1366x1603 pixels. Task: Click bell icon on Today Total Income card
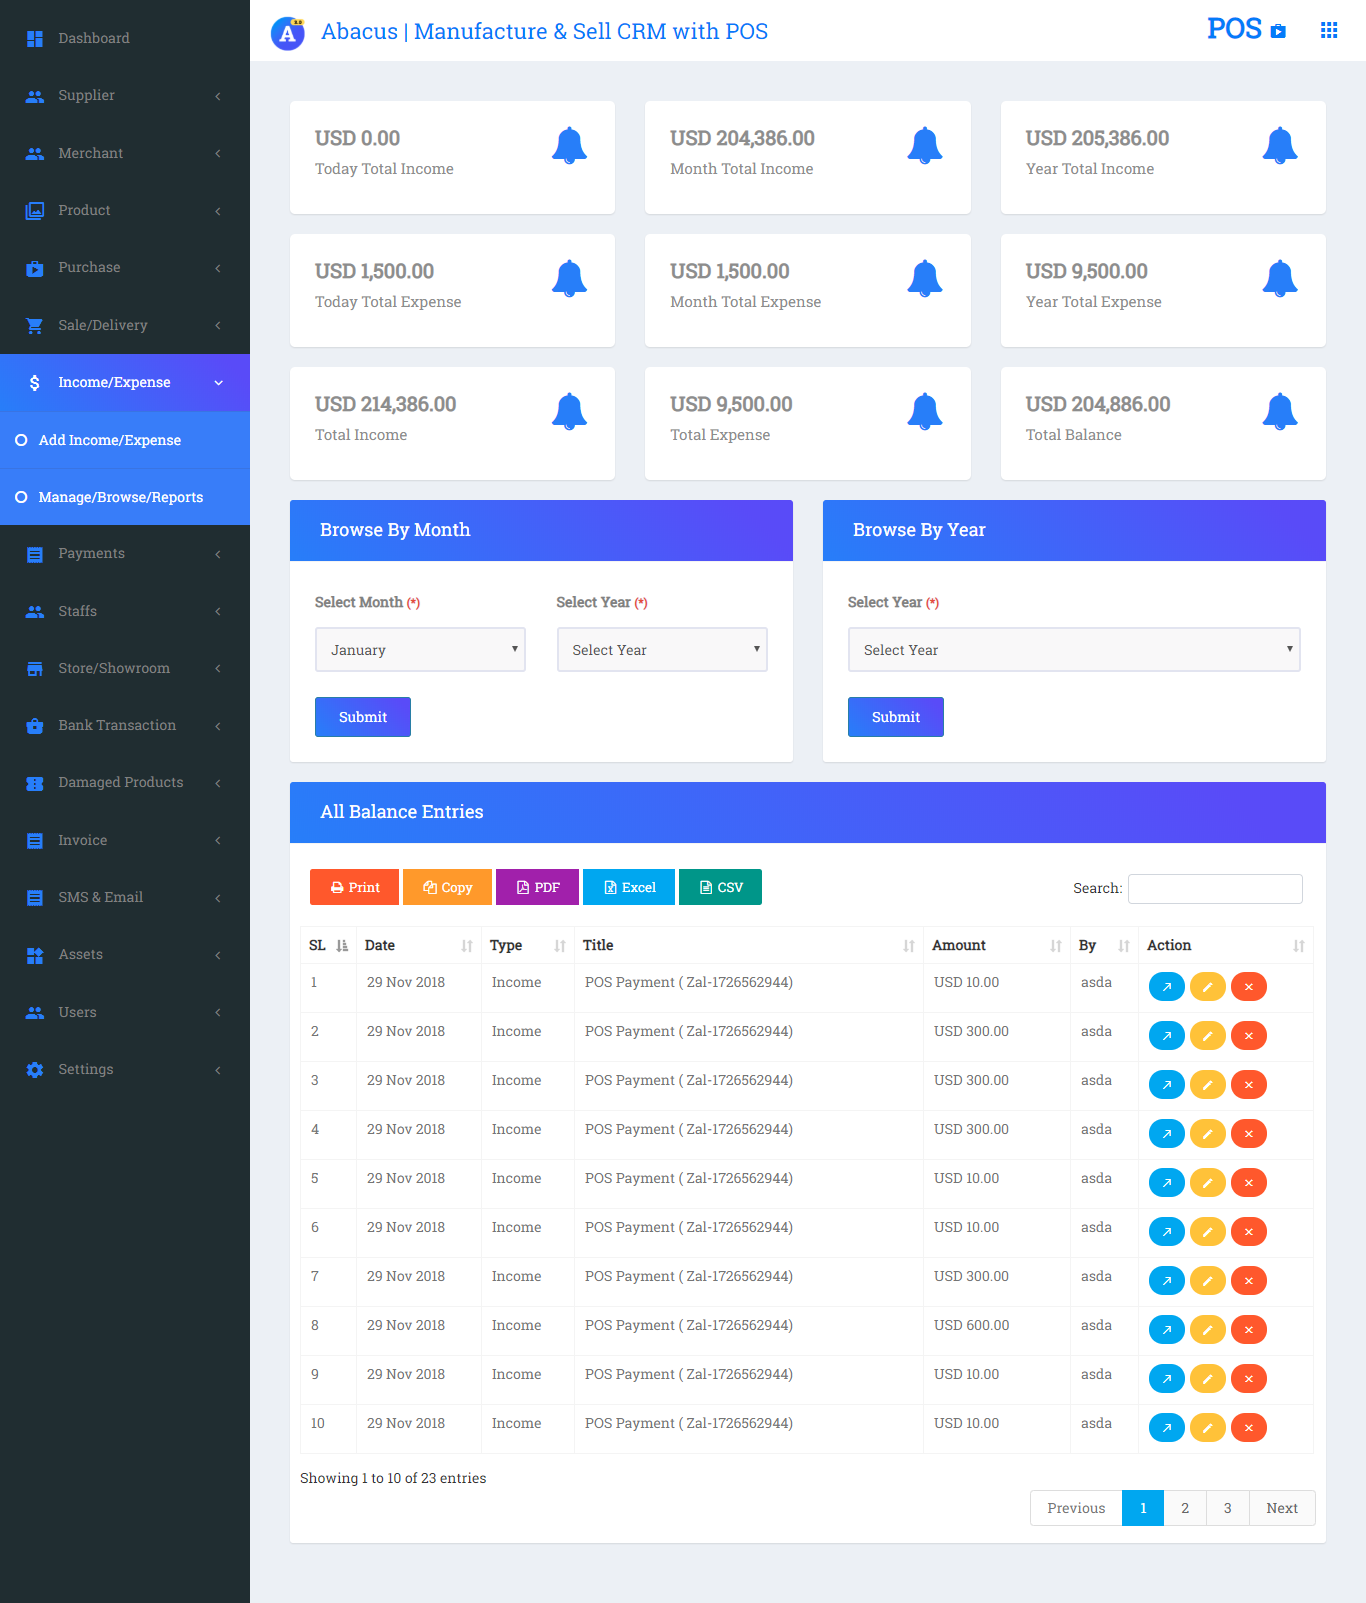(x=570, y=146)
